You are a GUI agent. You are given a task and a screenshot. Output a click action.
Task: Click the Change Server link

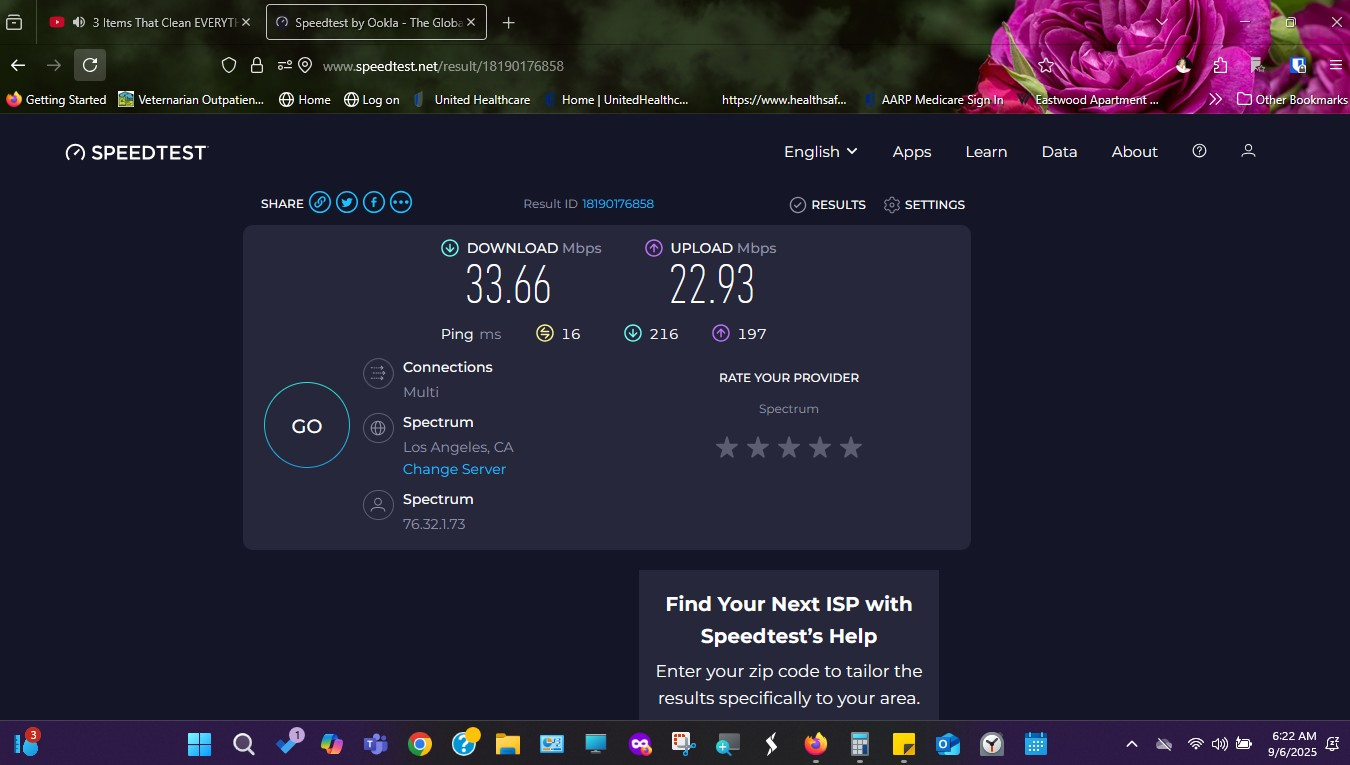[x=454, y=469]
